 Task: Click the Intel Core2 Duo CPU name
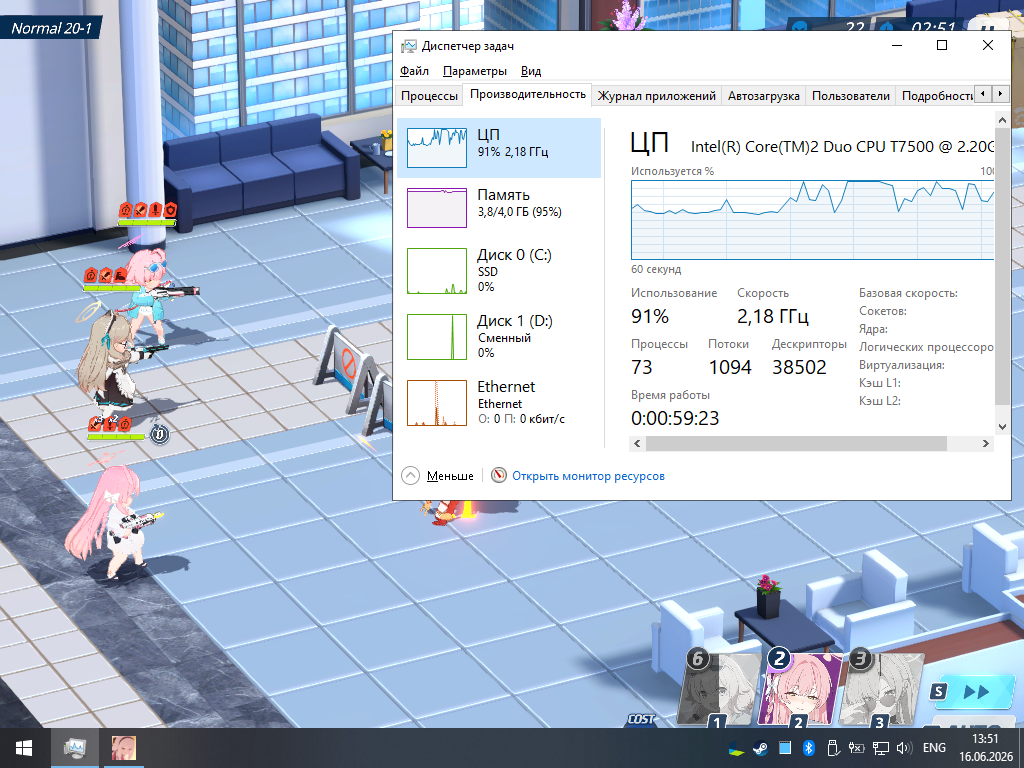842,146
